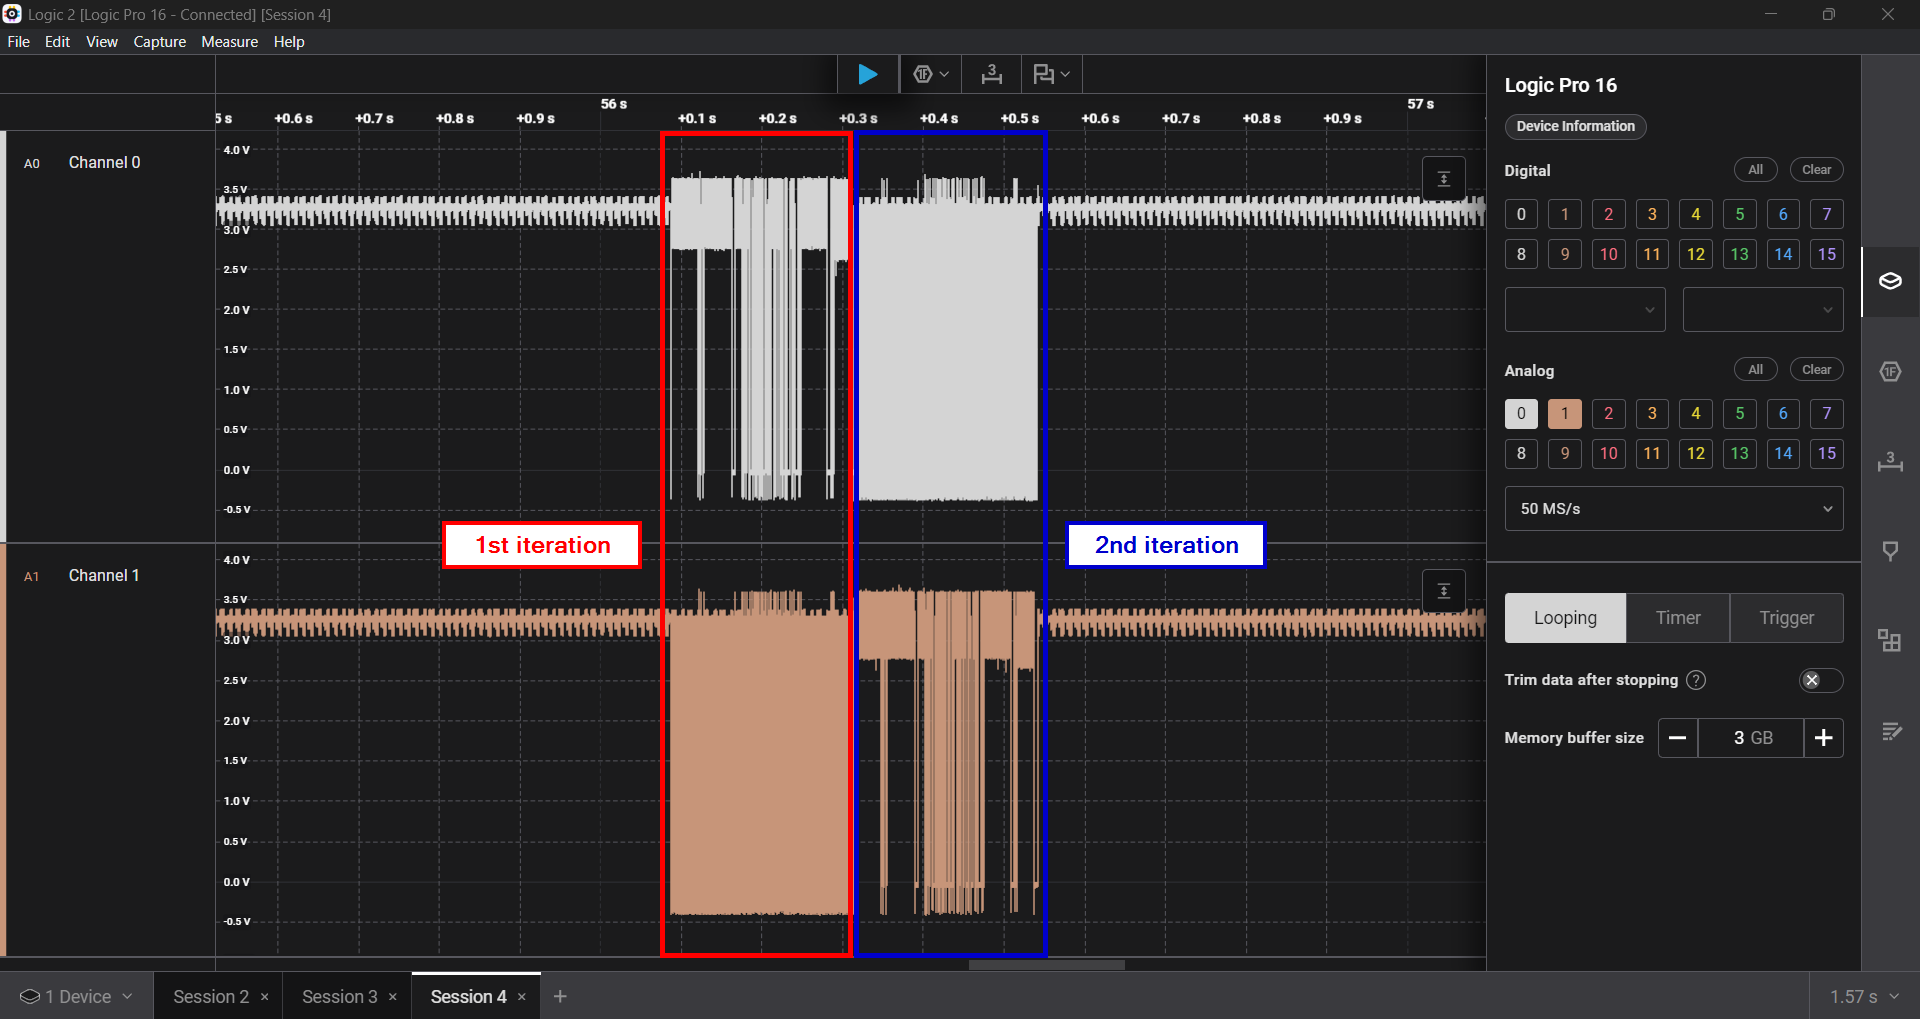Open the Device Settings sidebar panel
This screenshot has height=1019, width=1920.
click(1889, 281)
